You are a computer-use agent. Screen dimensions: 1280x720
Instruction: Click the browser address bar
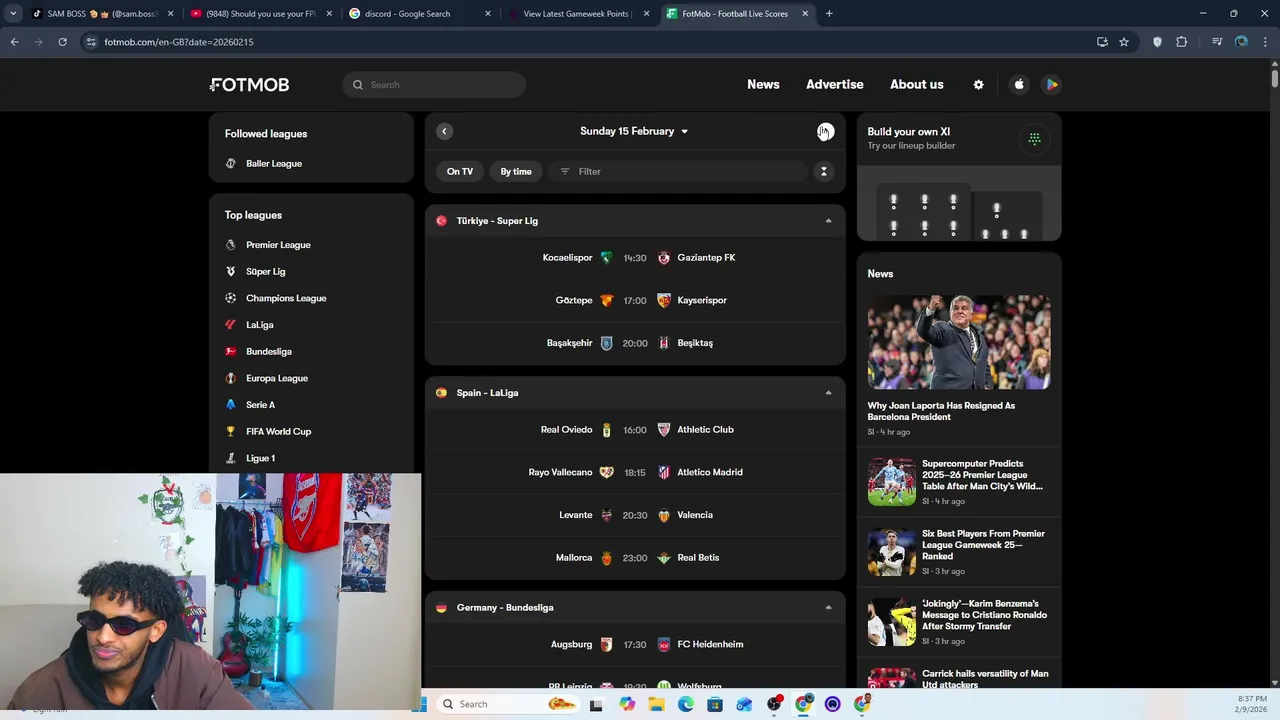(590, 42)
